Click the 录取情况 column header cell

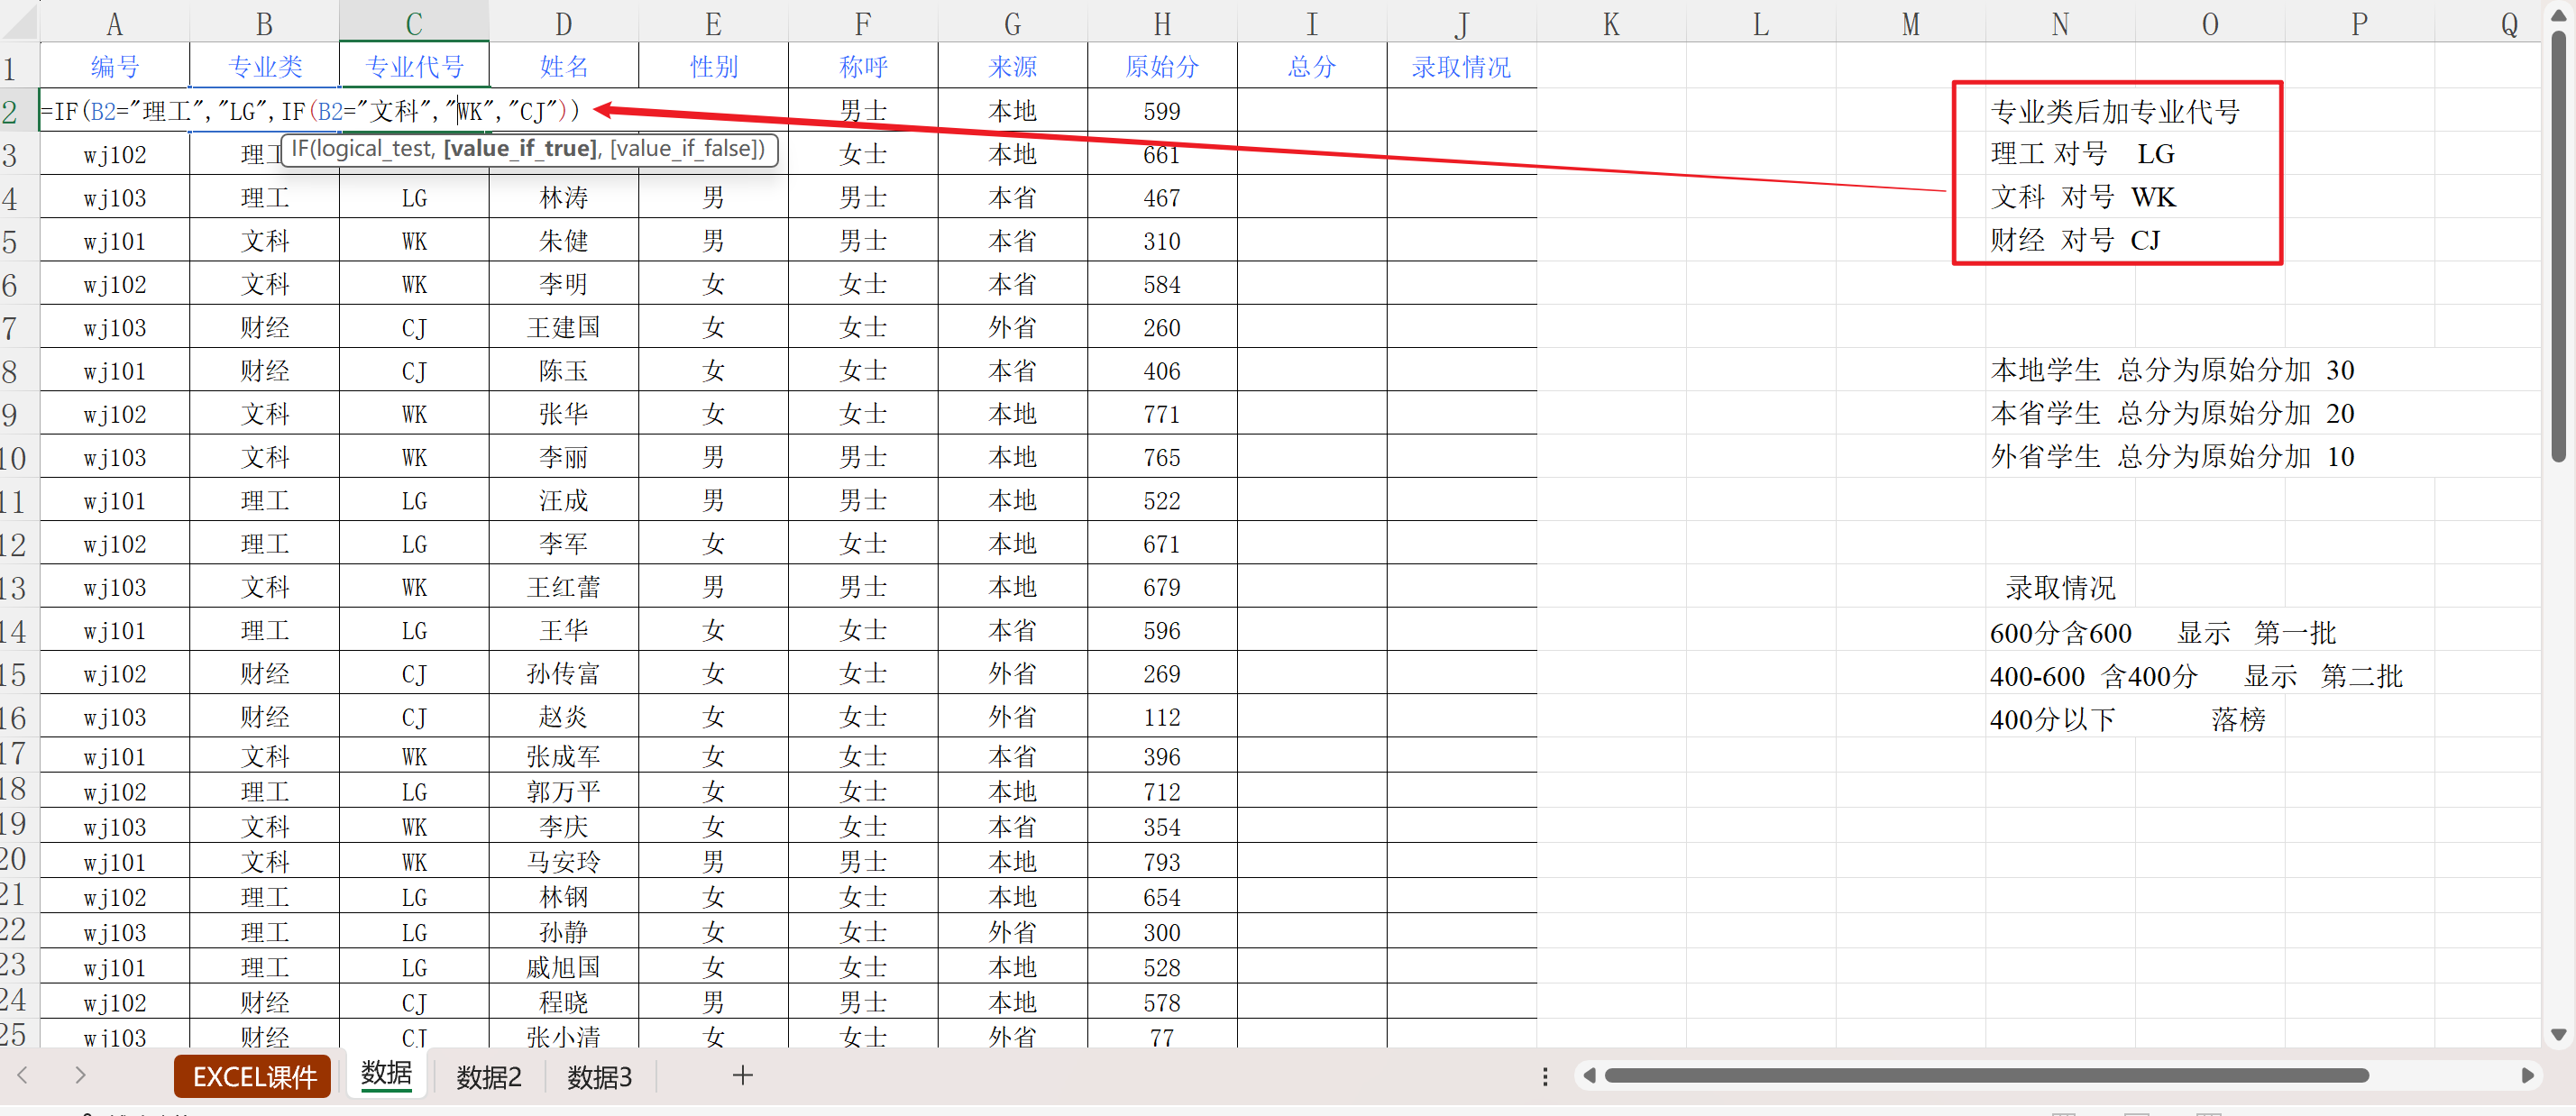[x=1461, y=67]
